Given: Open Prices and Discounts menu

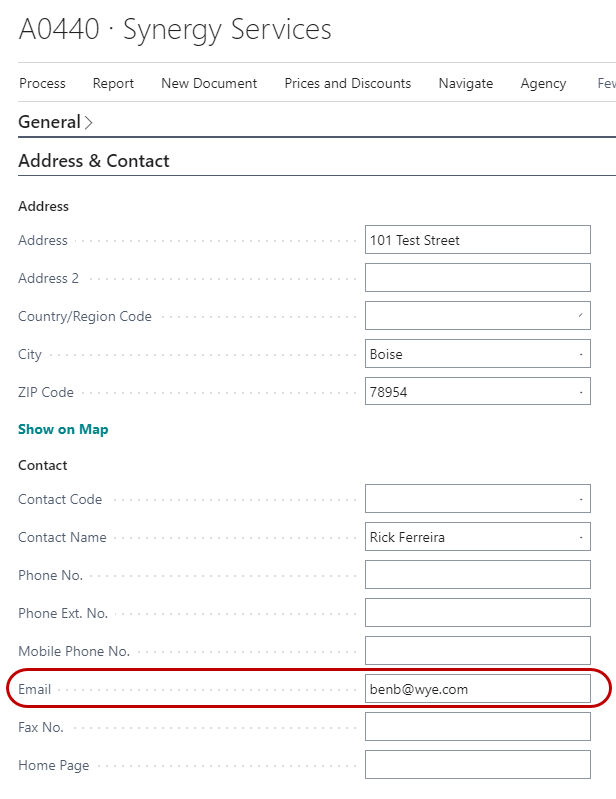Looking at the screenshot, I should pyautogui.click(x=347, y=84).
